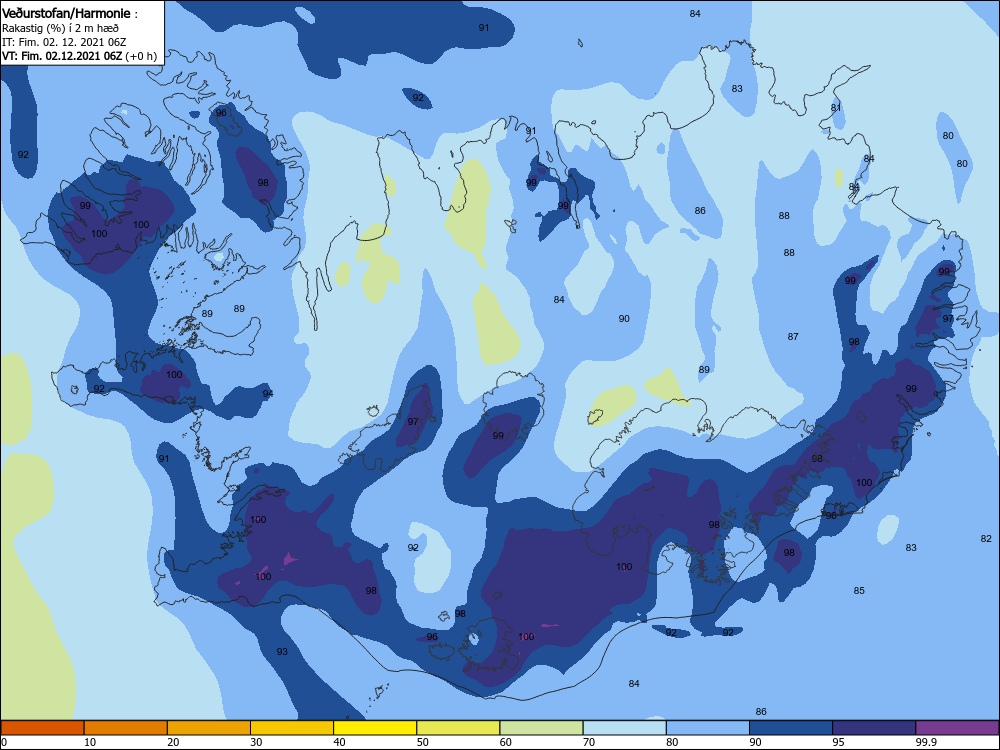Click the '87' humidity value on the map
This screenshot has height=750, width=1000.
(793, 336)
